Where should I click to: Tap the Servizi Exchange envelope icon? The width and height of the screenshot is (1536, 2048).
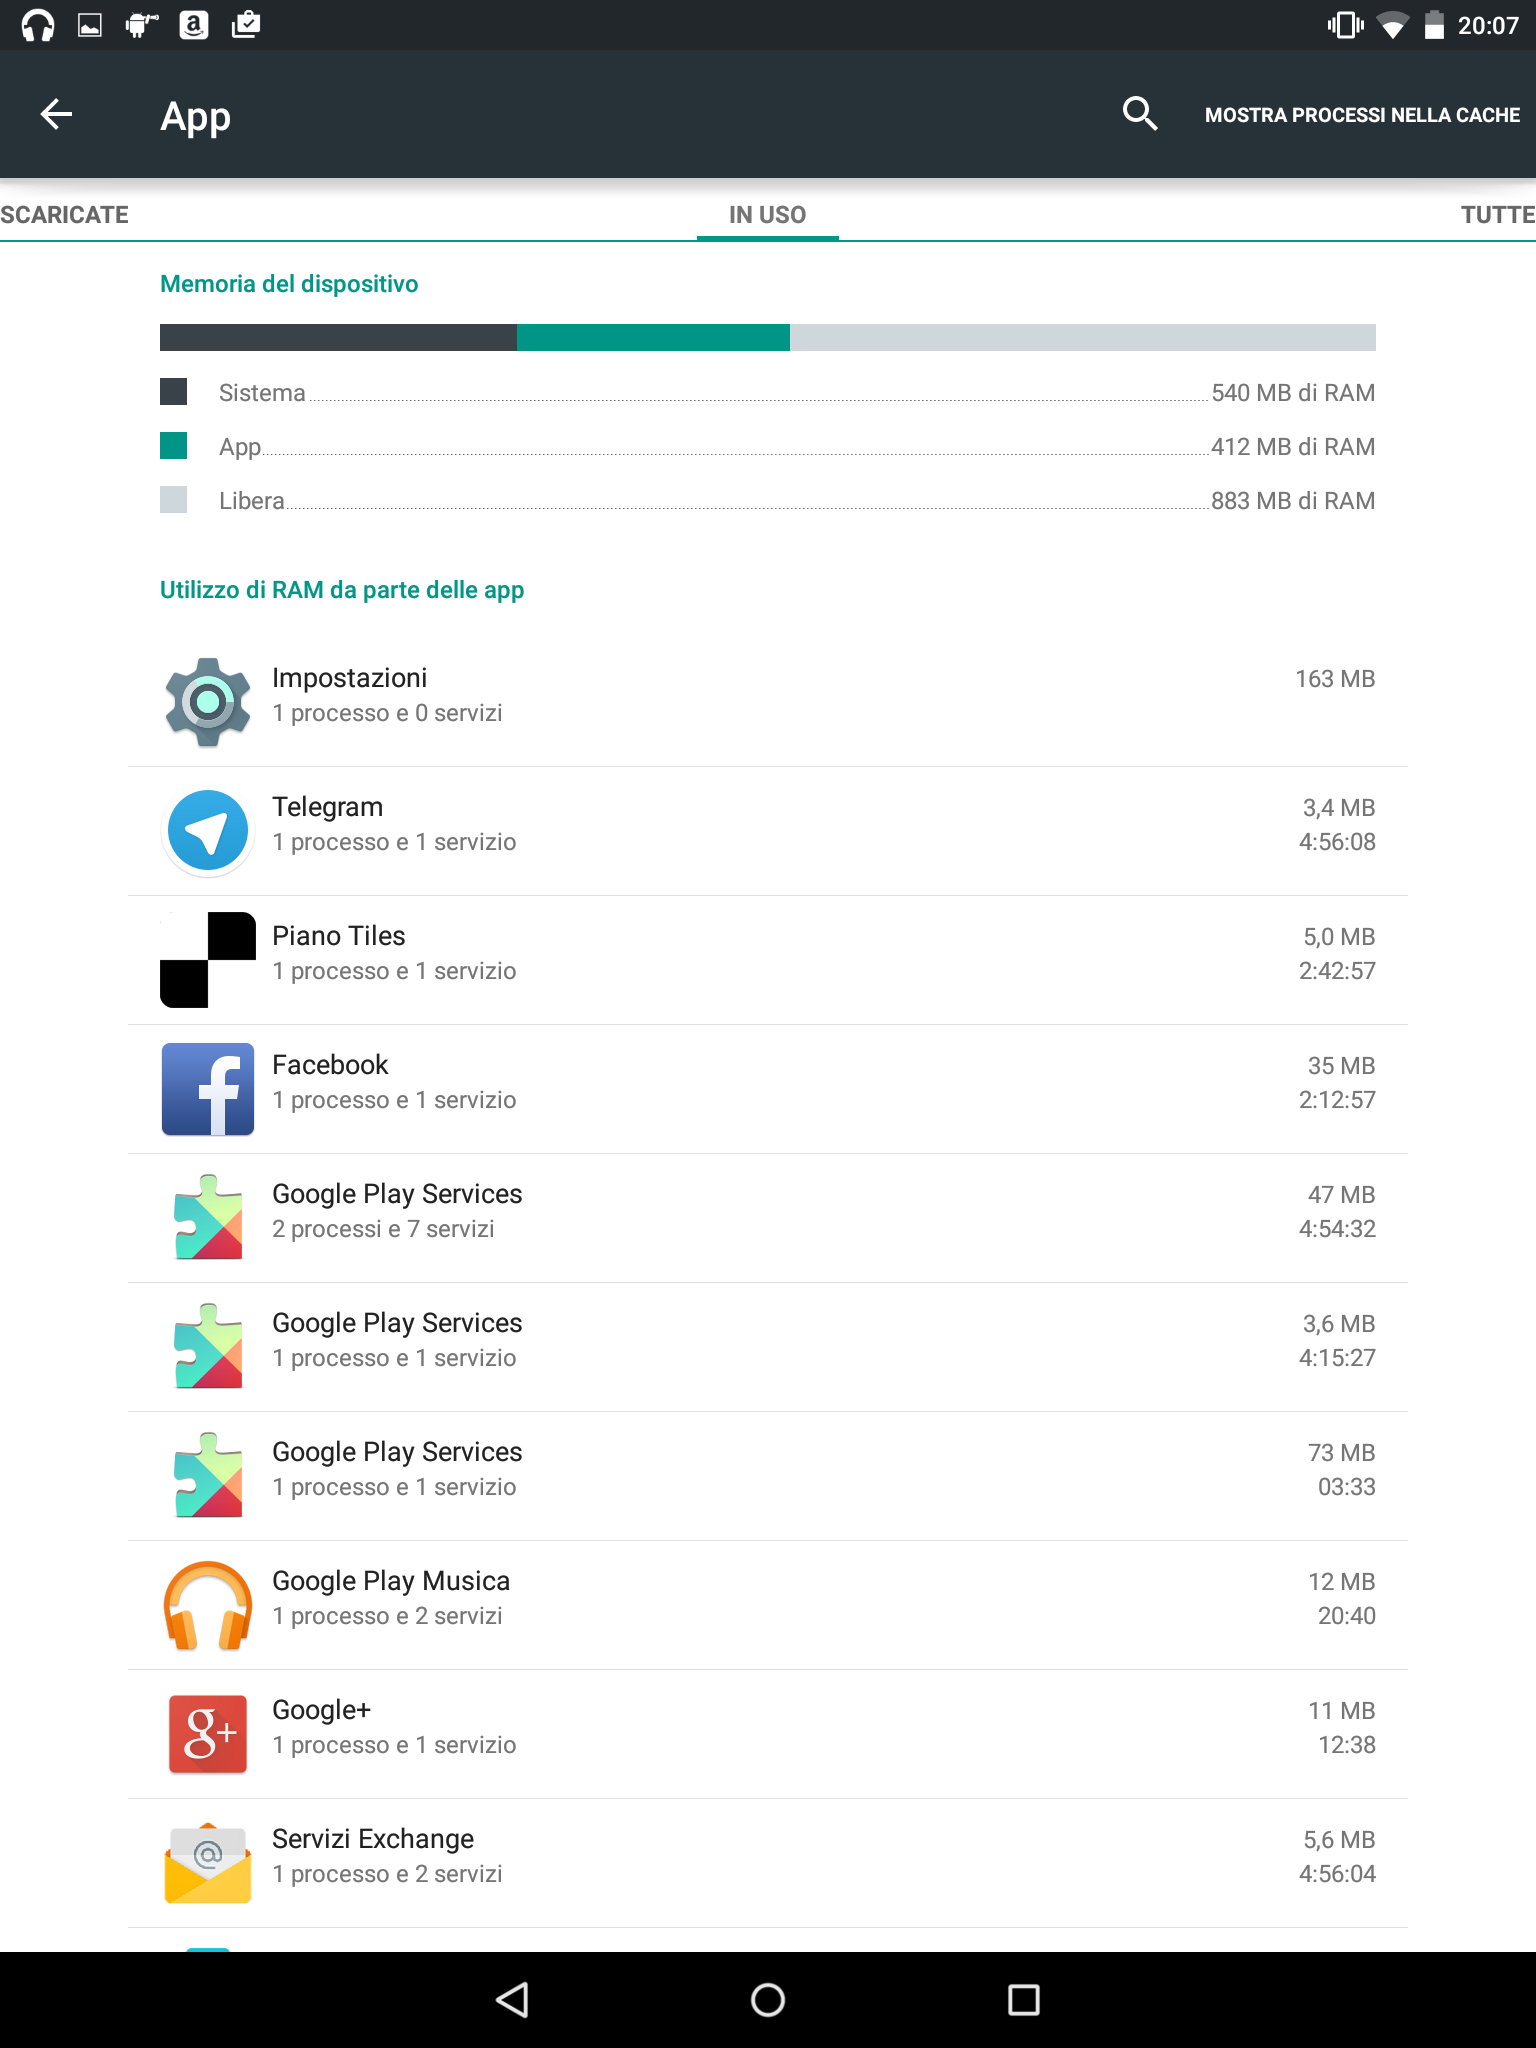208,1863
